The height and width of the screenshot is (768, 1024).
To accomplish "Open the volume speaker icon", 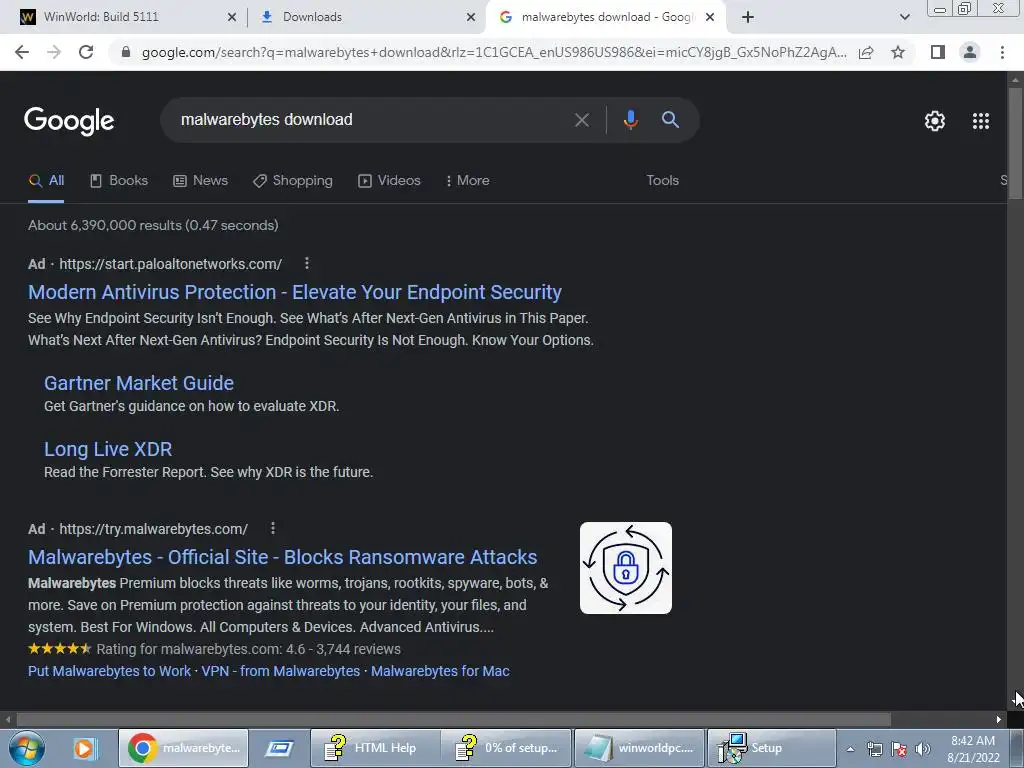I will (x=923, y=749).
